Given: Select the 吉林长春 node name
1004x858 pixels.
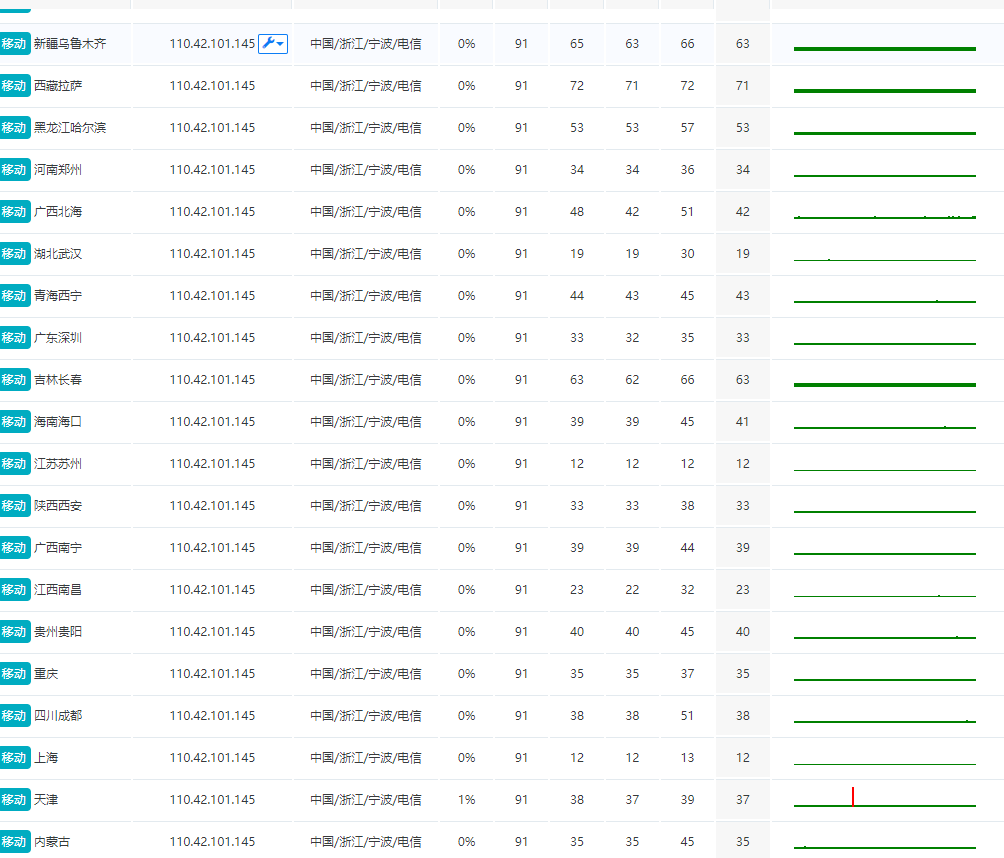Looking at the screenshot, I should 58,380.
